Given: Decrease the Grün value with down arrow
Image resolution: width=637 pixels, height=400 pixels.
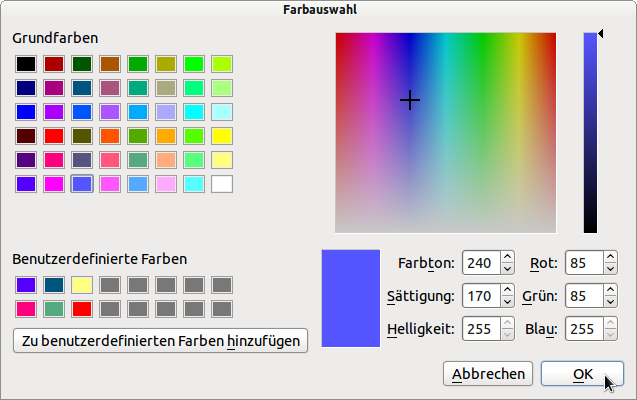Looking at the screenshot, I should (610, 302).
